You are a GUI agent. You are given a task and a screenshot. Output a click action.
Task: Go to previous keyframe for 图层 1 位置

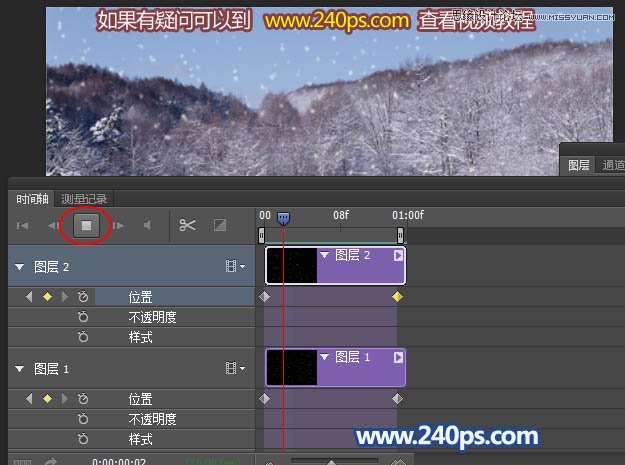[29, 399]
